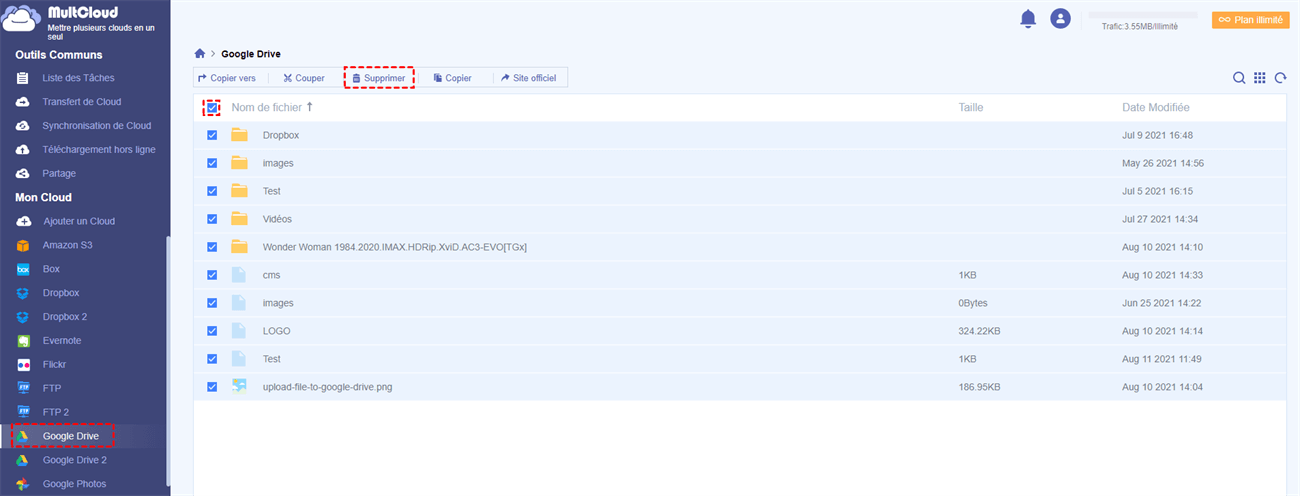The width and height of the screenshot is (1300, 496).
Task: Click the Taille column header
Action: (971, 107)
